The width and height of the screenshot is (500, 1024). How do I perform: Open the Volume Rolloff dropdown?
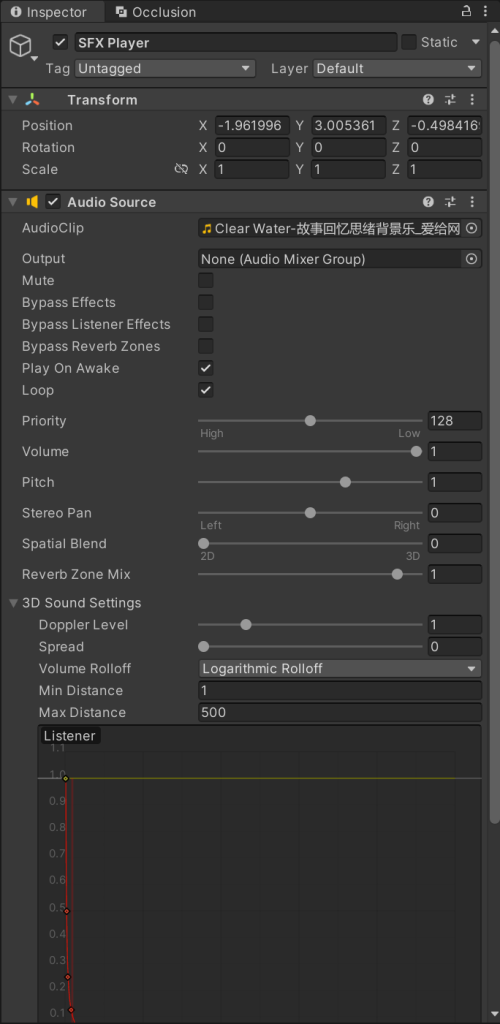(339, 669)
